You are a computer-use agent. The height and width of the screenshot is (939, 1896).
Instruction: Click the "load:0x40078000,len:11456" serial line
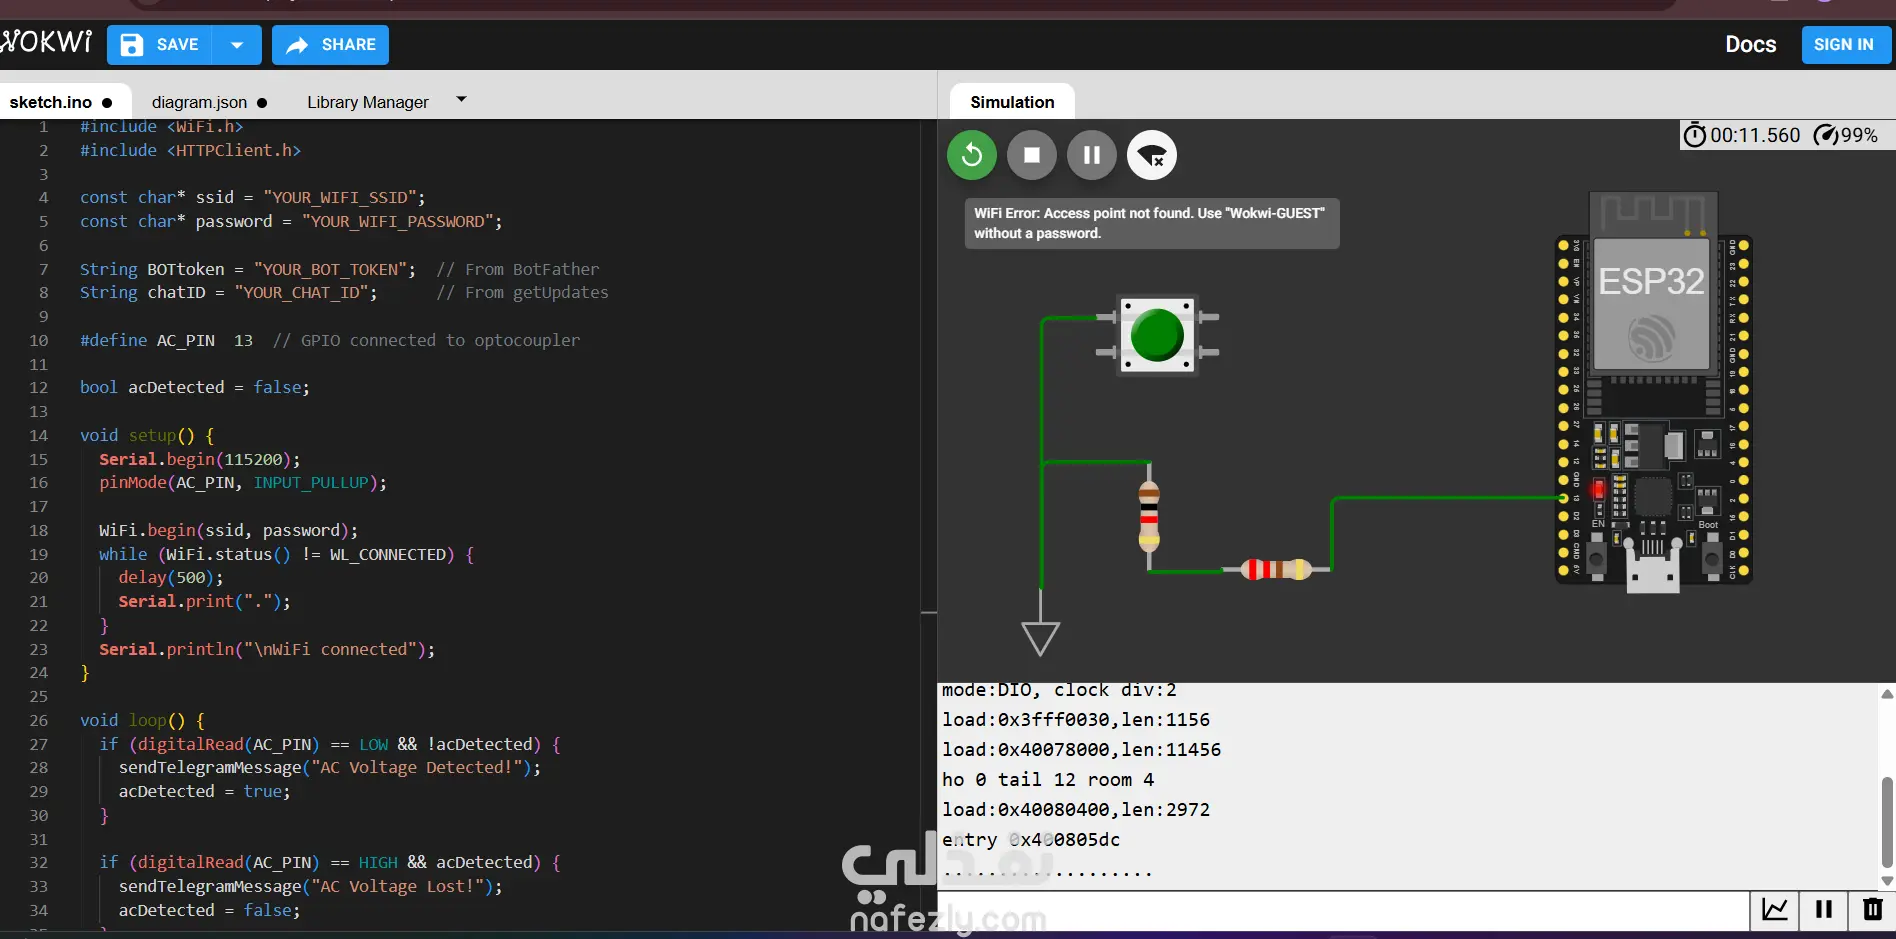coord(1081,750)
